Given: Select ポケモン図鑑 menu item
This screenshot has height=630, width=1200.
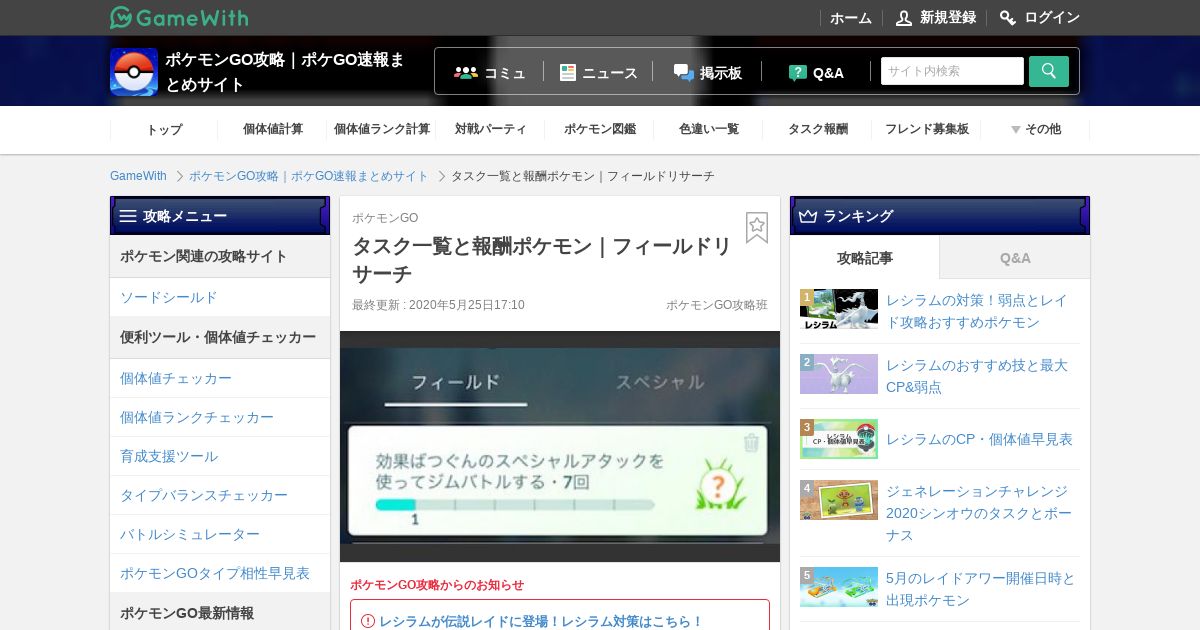Looking at the screenshot, I should click(600, 129).
